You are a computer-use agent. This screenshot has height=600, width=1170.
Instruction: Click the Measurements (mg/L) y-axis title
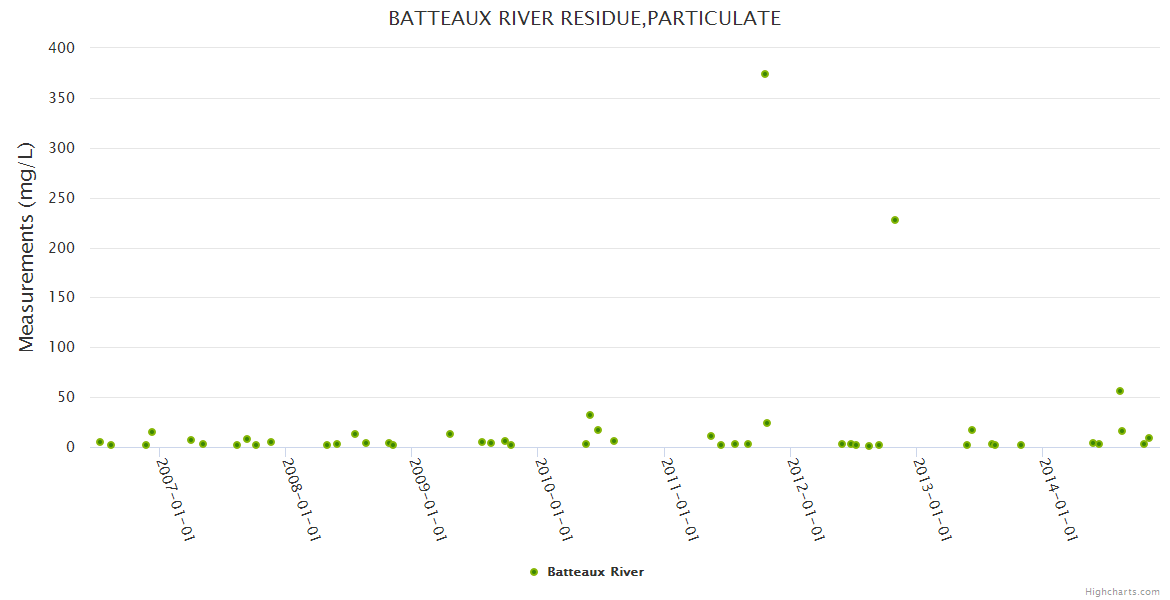27,247
